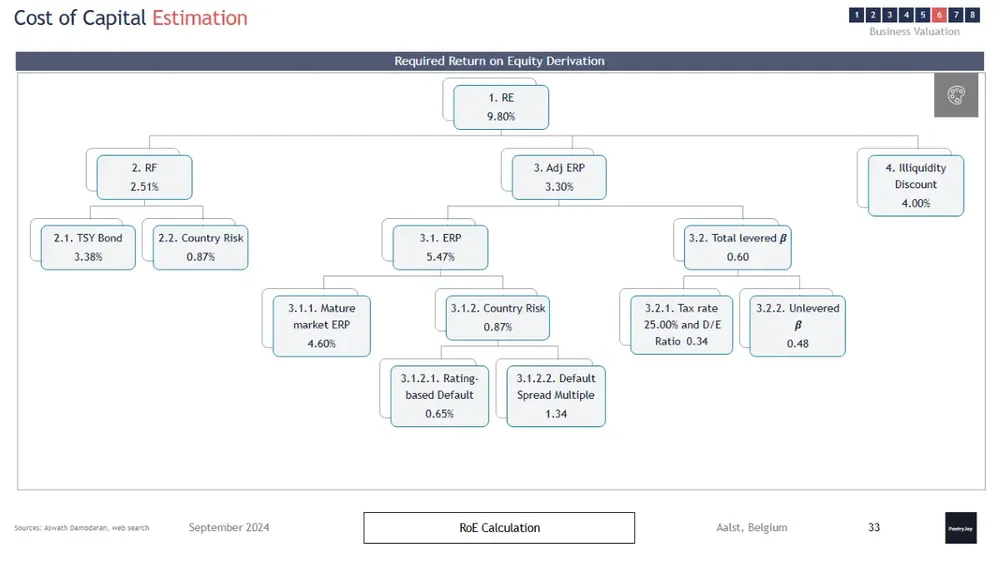Image resolution: width=1000 pixels, height=562 pixels.
Task: Jump to section 1 indicator
Action: point(857,15)
